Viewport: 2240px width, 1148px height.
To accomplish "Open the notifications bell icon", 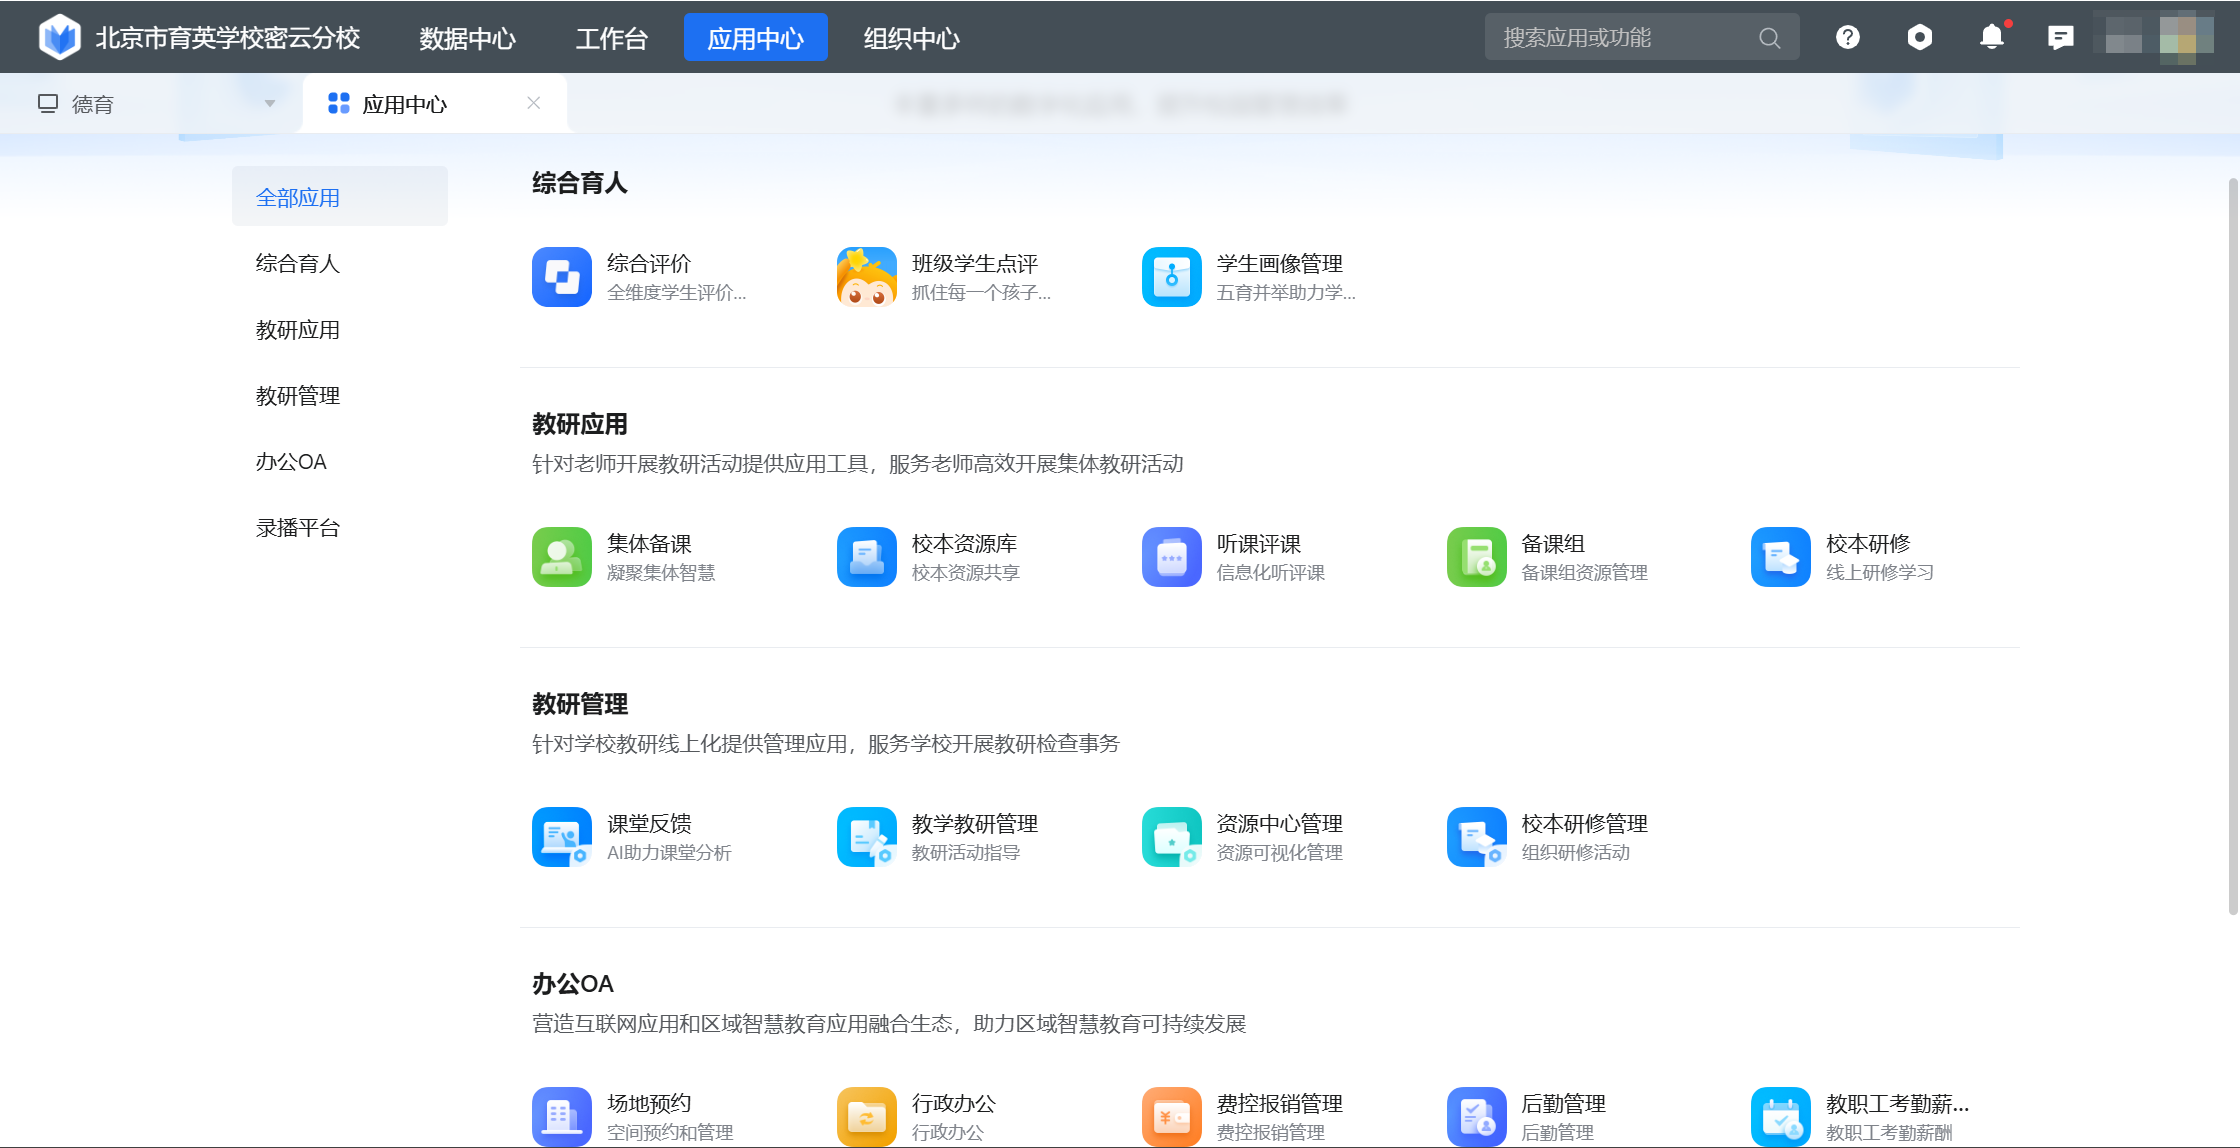I will pos(1992,36).
